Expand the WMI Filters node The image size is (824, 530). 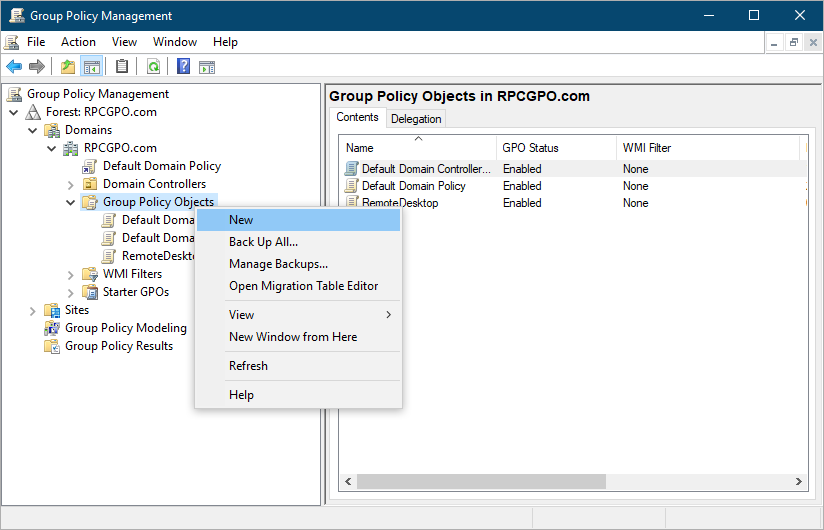coord(70,274)
